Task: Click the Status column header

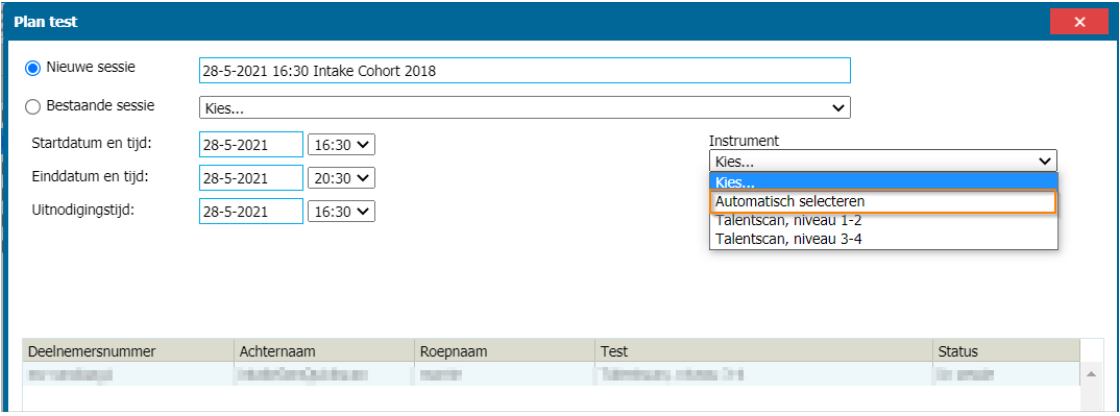Action: tap(1003, 351)
